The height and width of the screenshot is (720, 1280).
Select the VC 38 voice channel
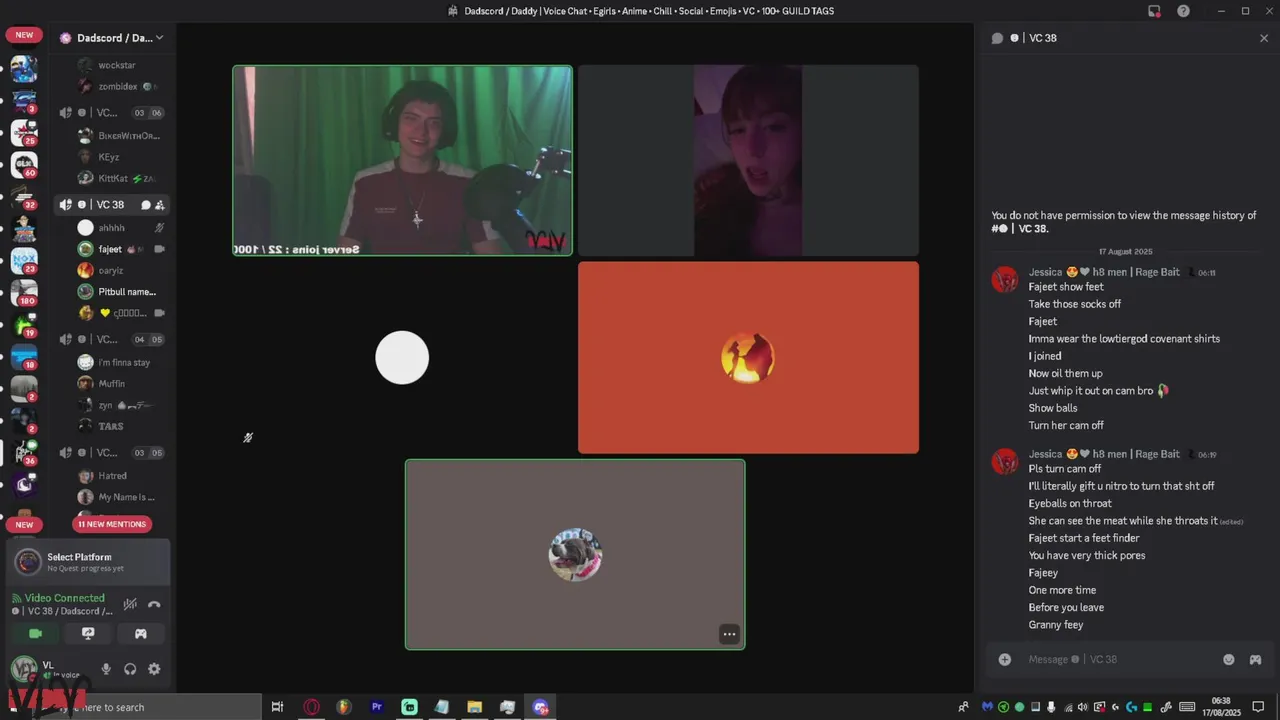112,205
